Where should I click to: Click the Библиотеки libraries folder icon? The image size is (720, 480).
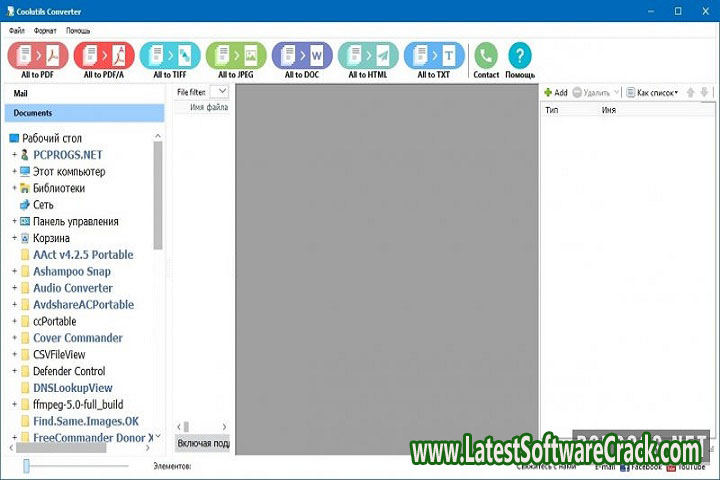point(25,188)
